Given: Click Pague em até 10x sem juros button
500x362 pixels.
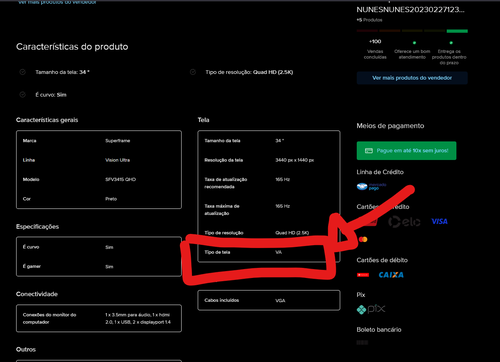Looking at the screenshot, I should point(406,151).
